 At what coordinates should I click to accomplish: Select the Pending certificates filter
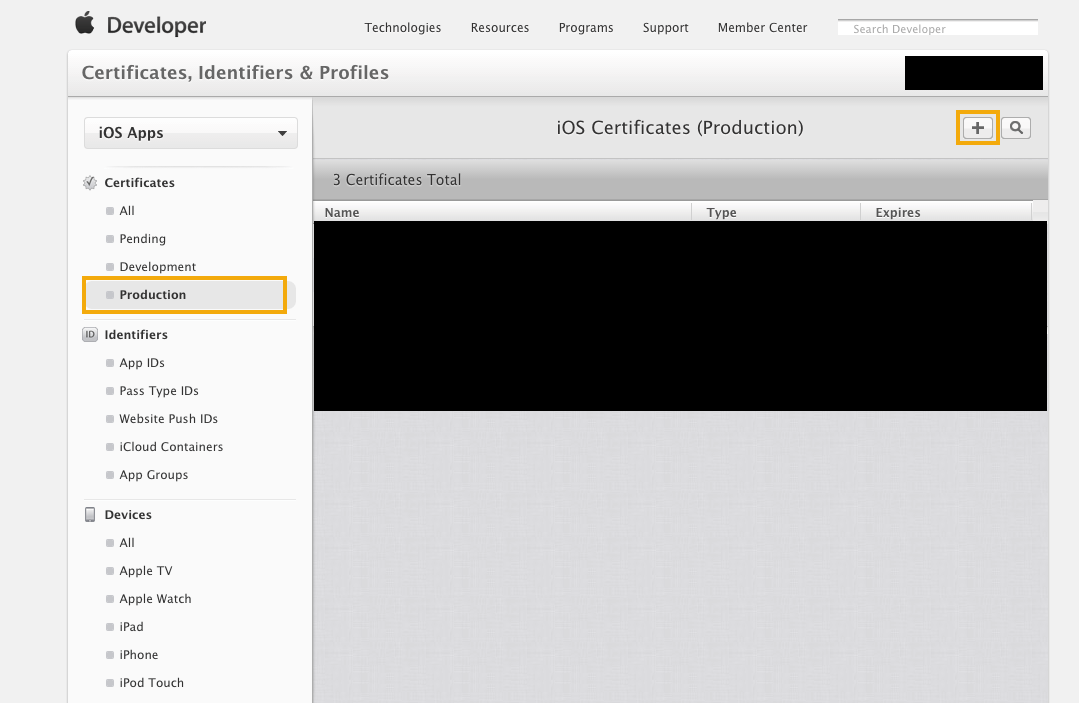(x=142, y=238)
